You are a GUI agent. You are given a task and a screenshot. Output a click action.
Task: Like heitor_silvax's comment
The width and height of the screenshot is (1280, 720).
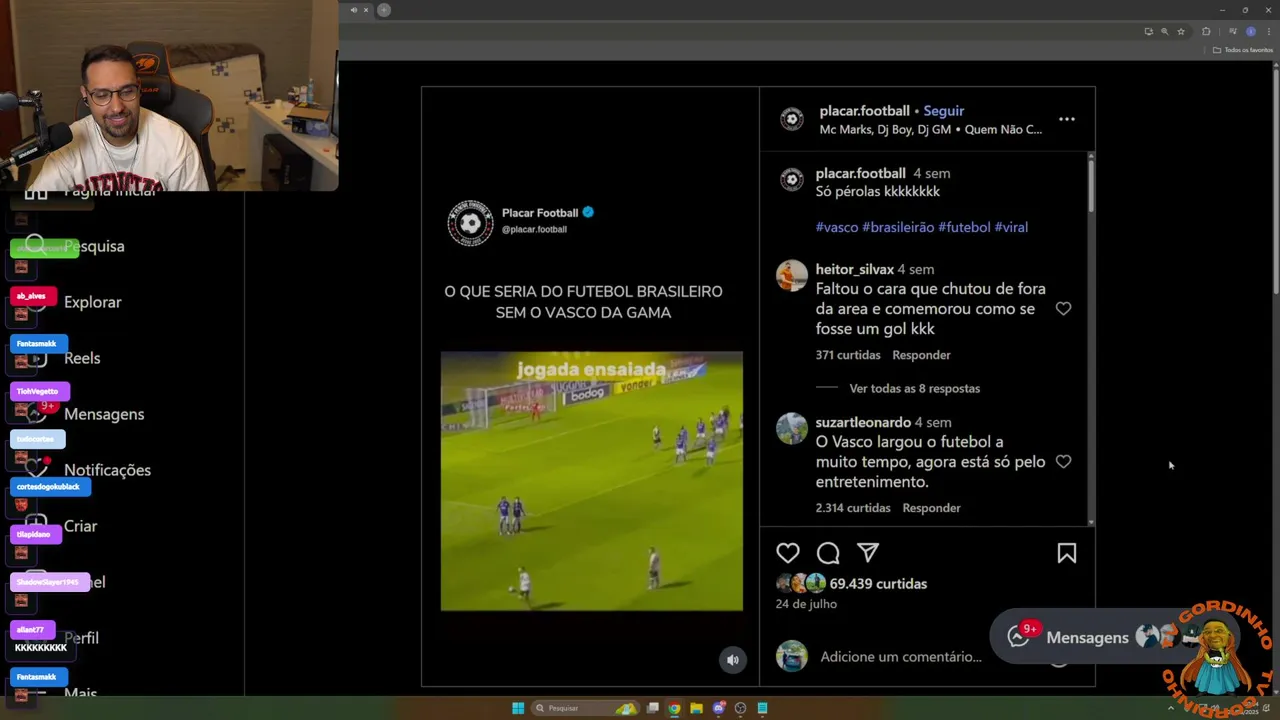tap(1063, 309)
